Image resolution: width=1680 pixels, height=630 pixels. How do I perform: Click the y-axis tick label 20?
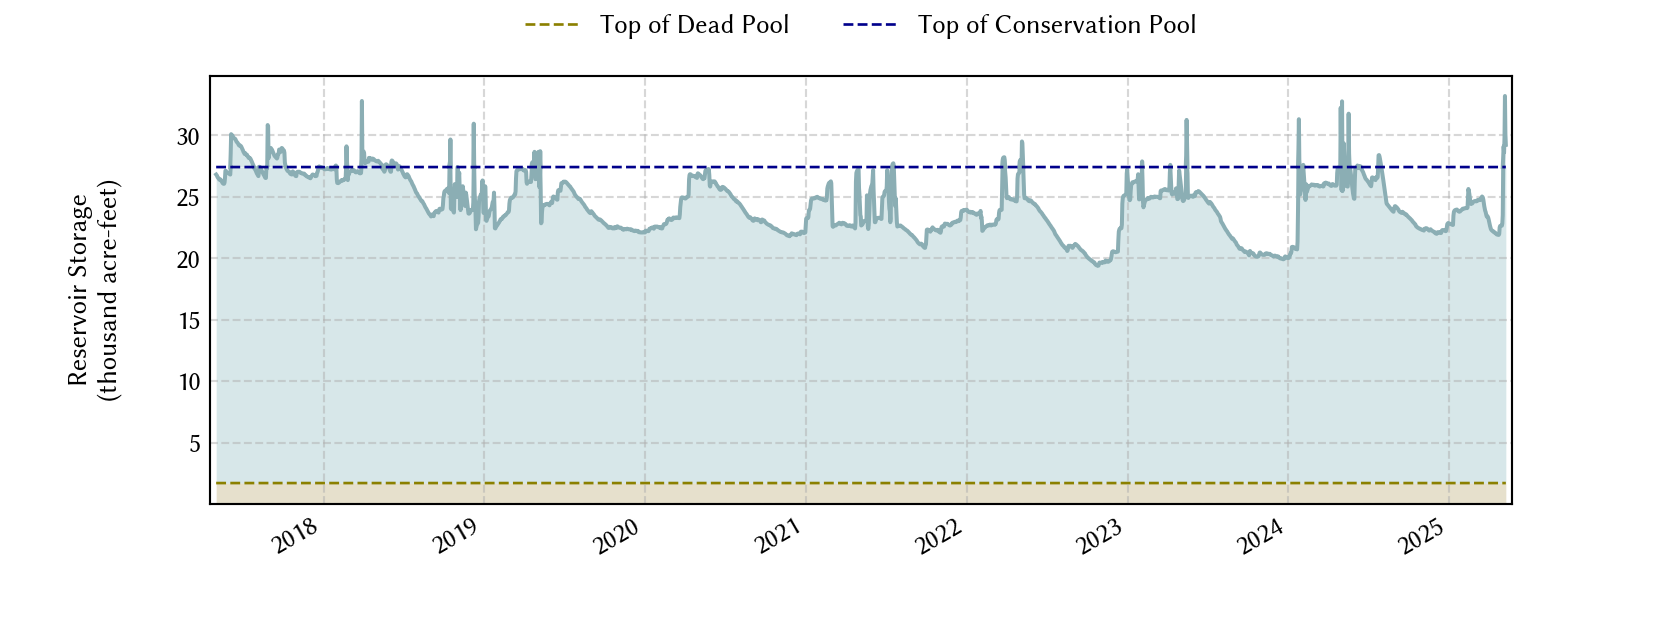click(188, 260)
